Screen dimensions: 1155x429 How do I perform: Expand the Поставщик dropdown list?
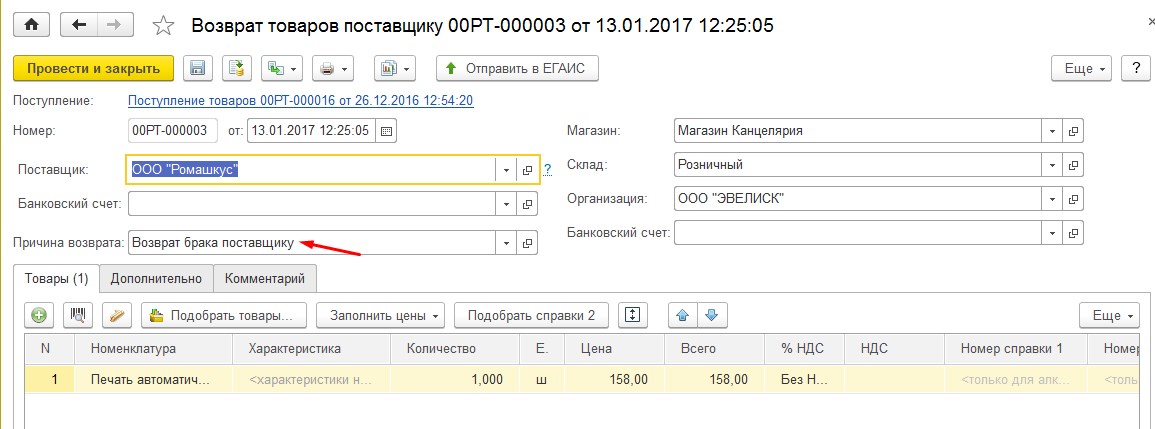(506, 170)
